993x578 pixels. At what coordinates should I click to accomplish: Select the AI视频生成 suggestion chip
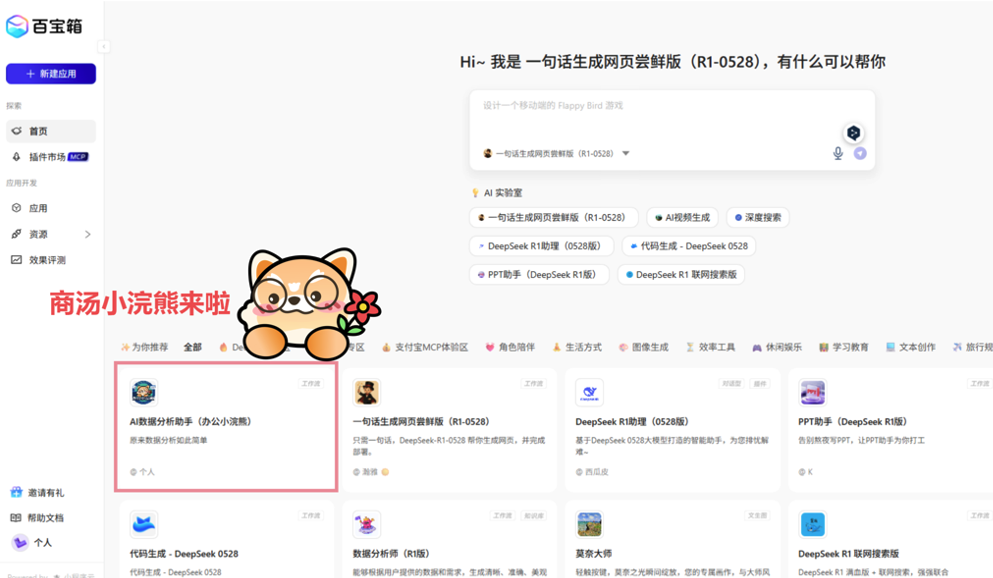pyautogui.click(x=682, y=217)
